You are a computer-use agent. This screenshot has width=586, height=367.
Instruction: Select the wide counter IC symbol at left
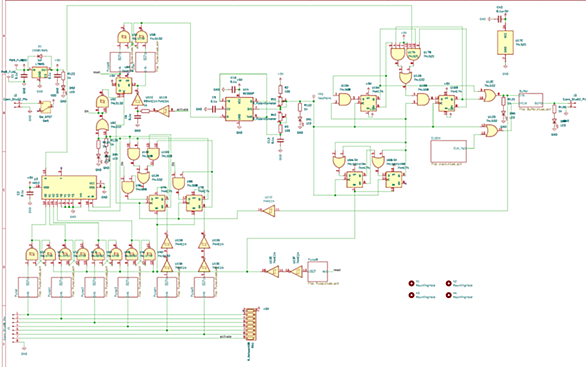(69, 188)
